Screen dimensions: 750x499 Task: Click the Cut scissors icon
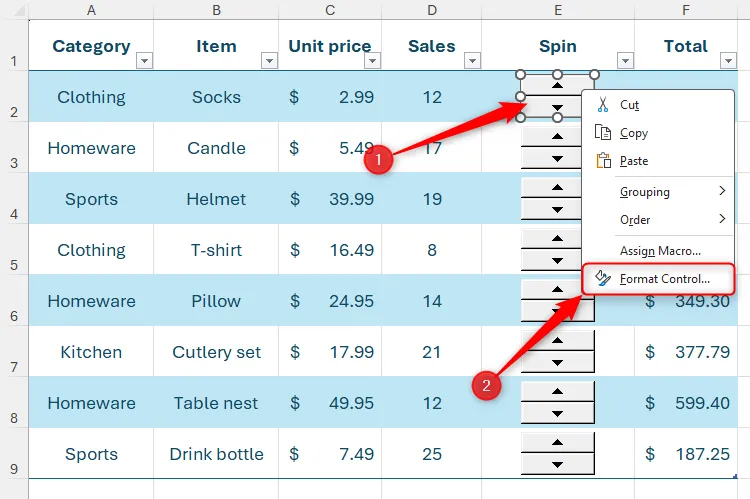pos(603,104)
